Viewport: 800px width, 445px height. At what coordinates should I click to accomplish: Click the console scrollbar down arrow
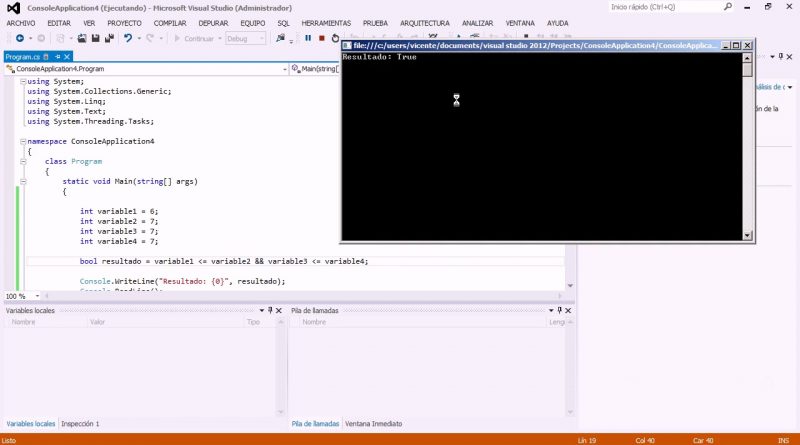click(x=747, y=235)
